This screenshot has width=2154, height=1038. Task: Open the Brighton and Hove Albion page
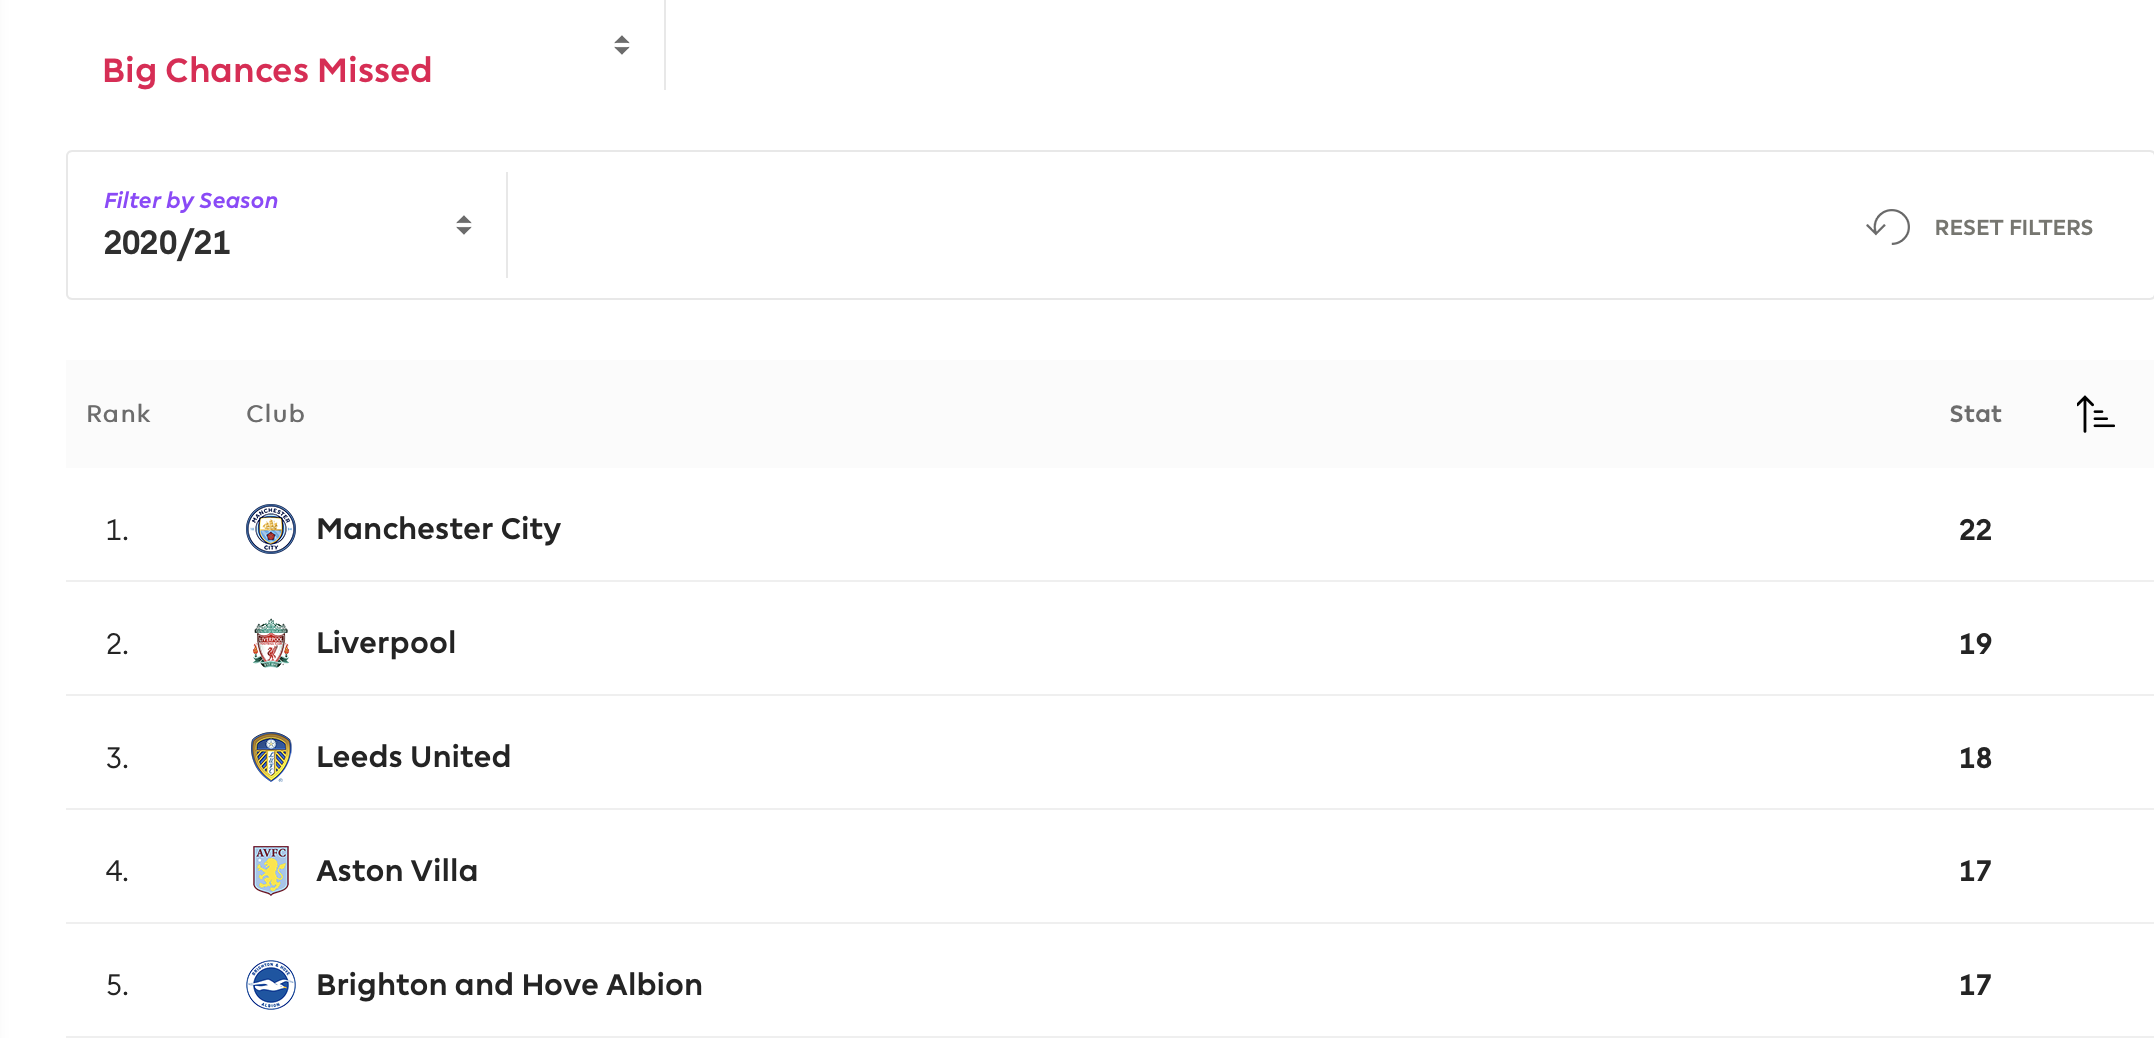[509, 985]
